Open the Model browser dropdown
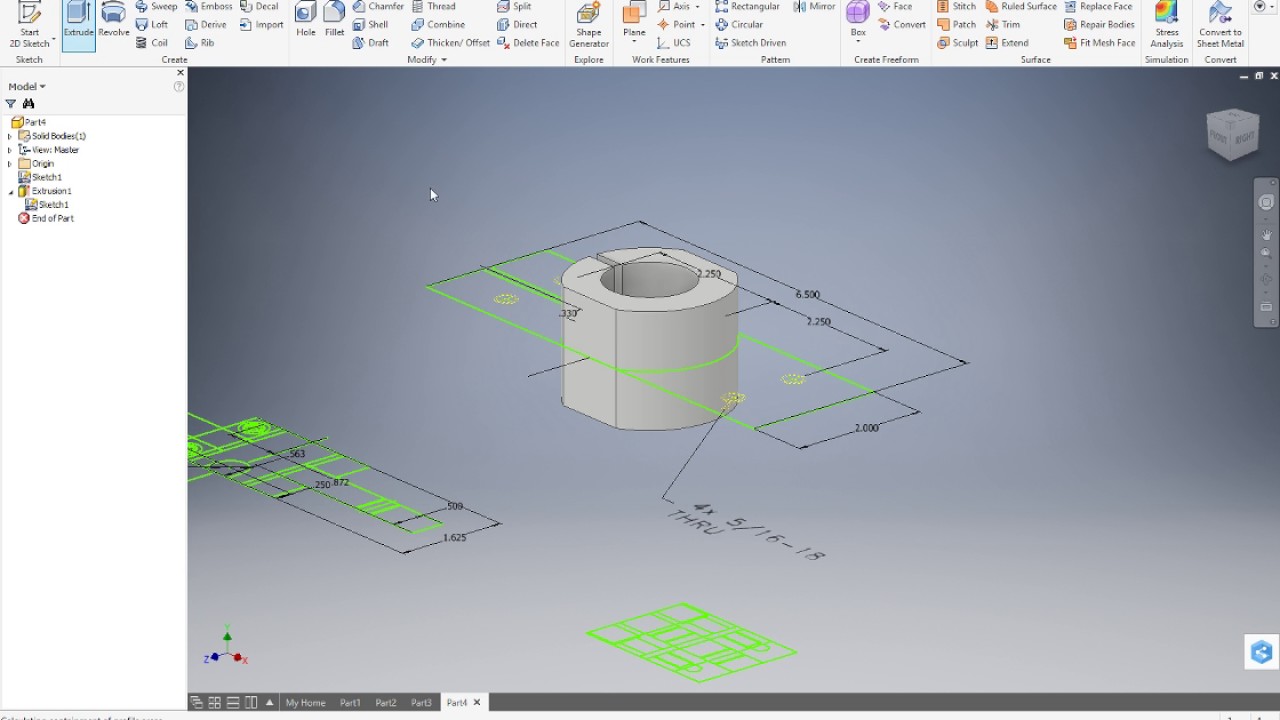This screenshot has height=720, width=1280. [x=27, y=86]
